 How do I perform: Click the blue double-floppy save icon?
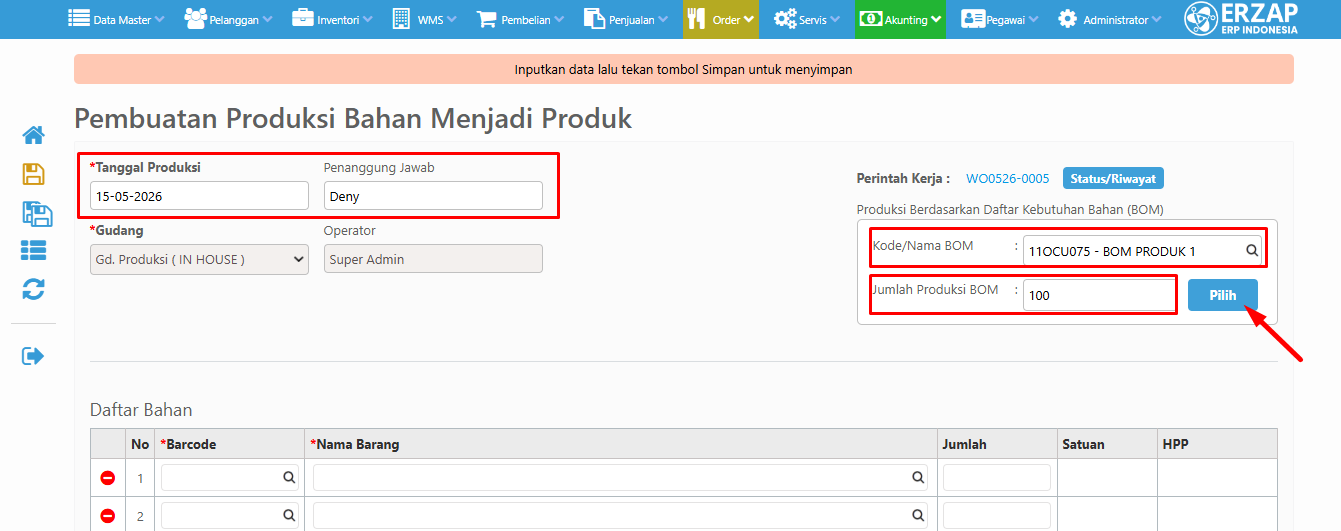tap(36, 213)
